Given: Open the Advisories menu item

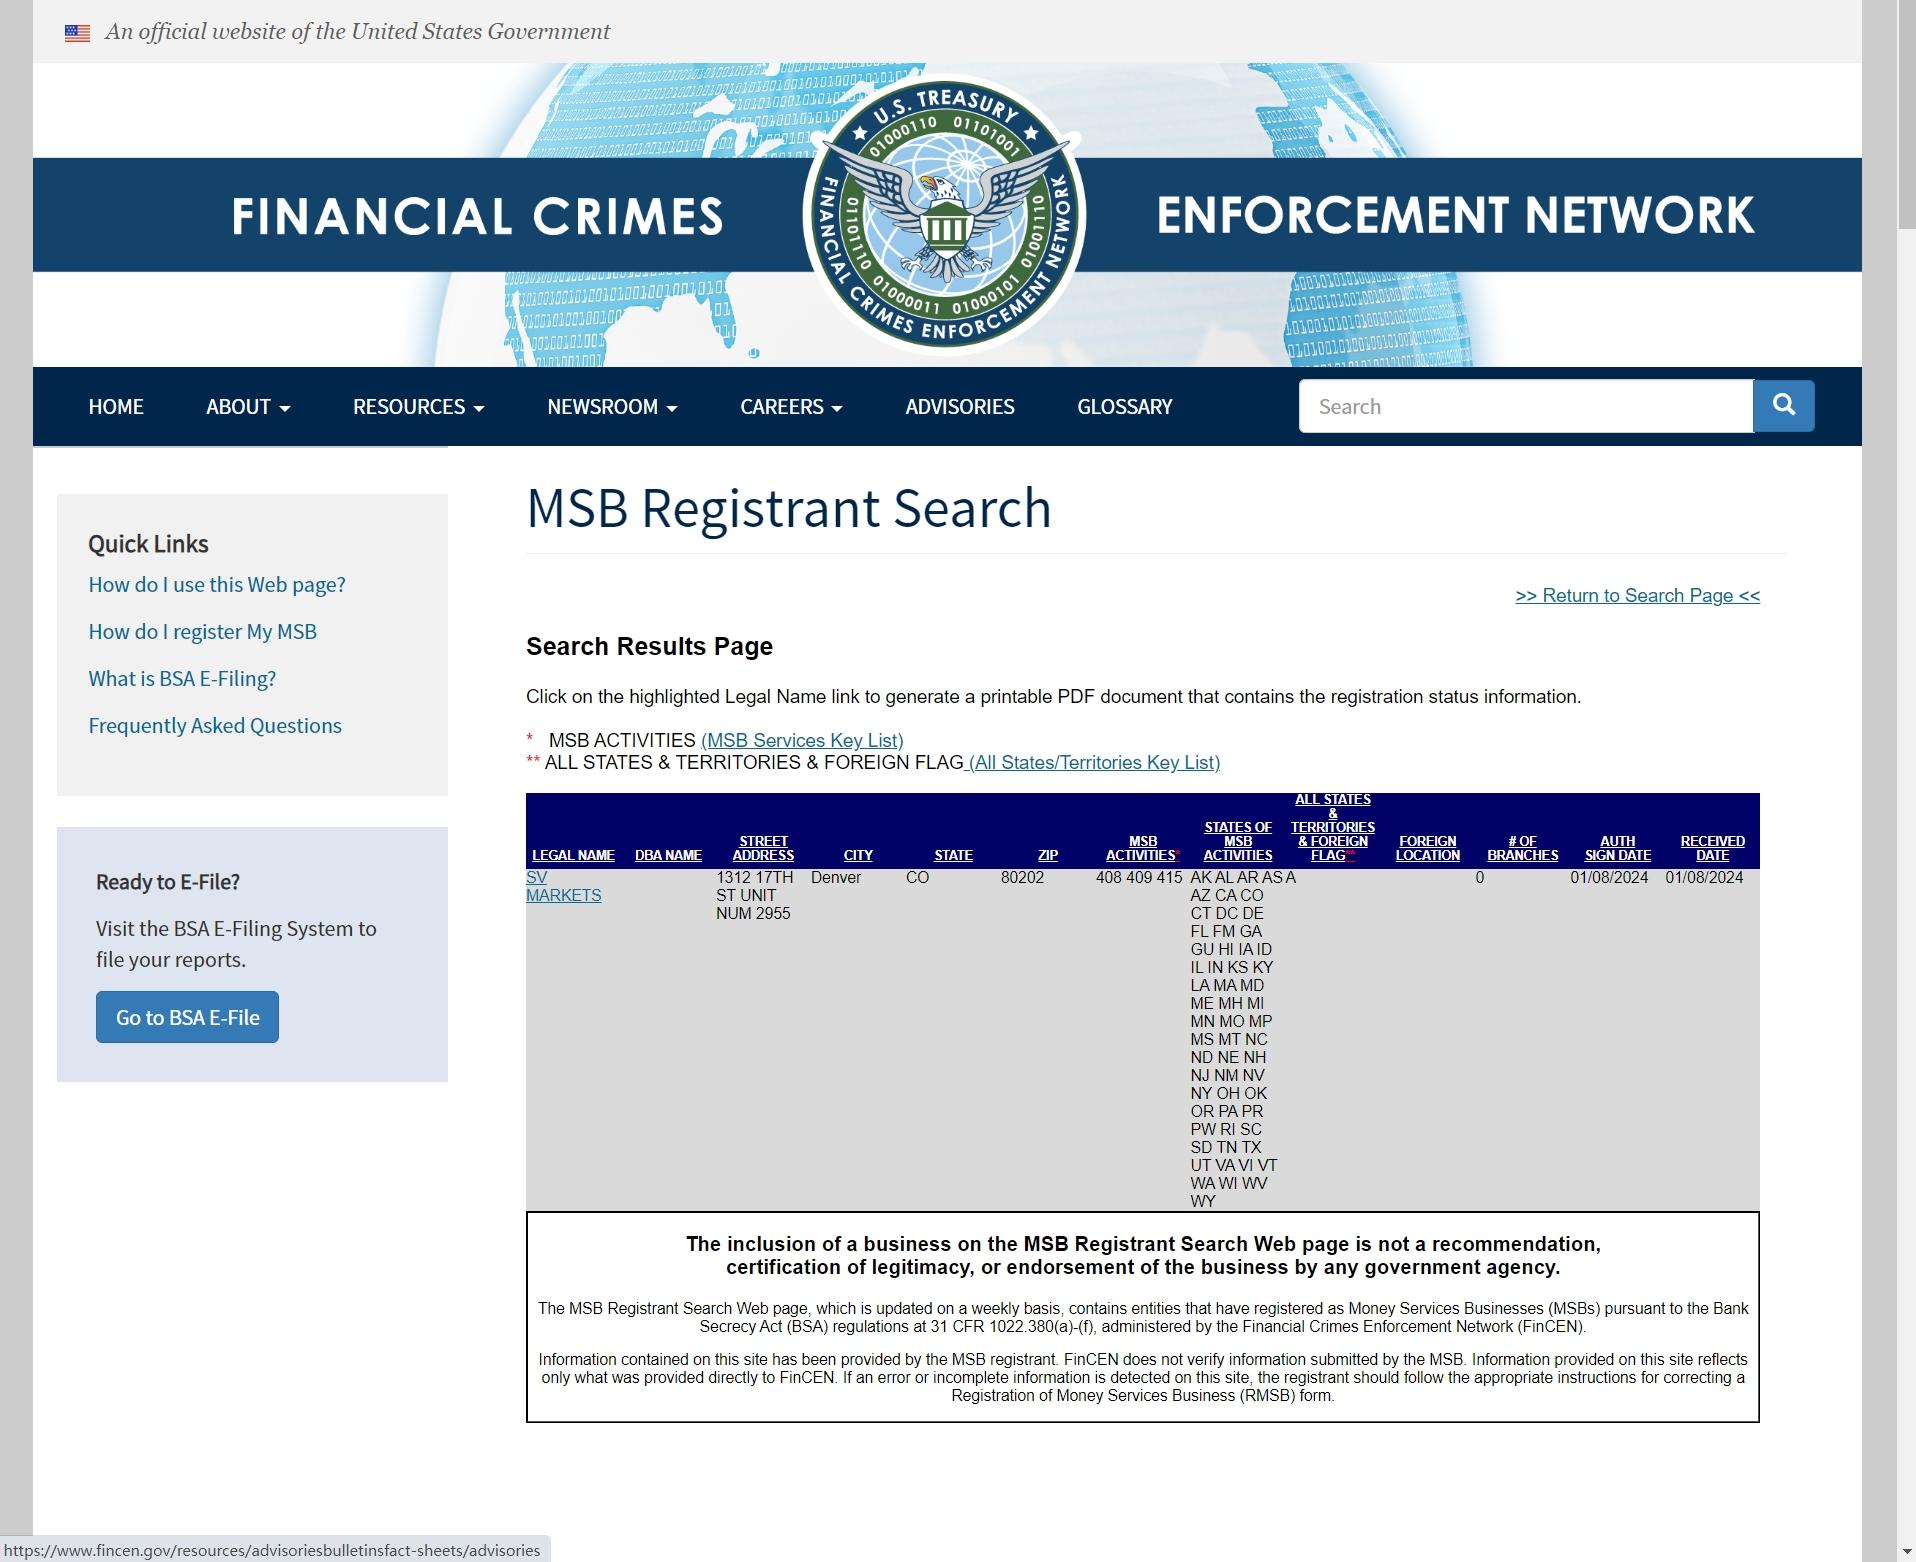Looking at the screenshot, I should pos(960,407).
